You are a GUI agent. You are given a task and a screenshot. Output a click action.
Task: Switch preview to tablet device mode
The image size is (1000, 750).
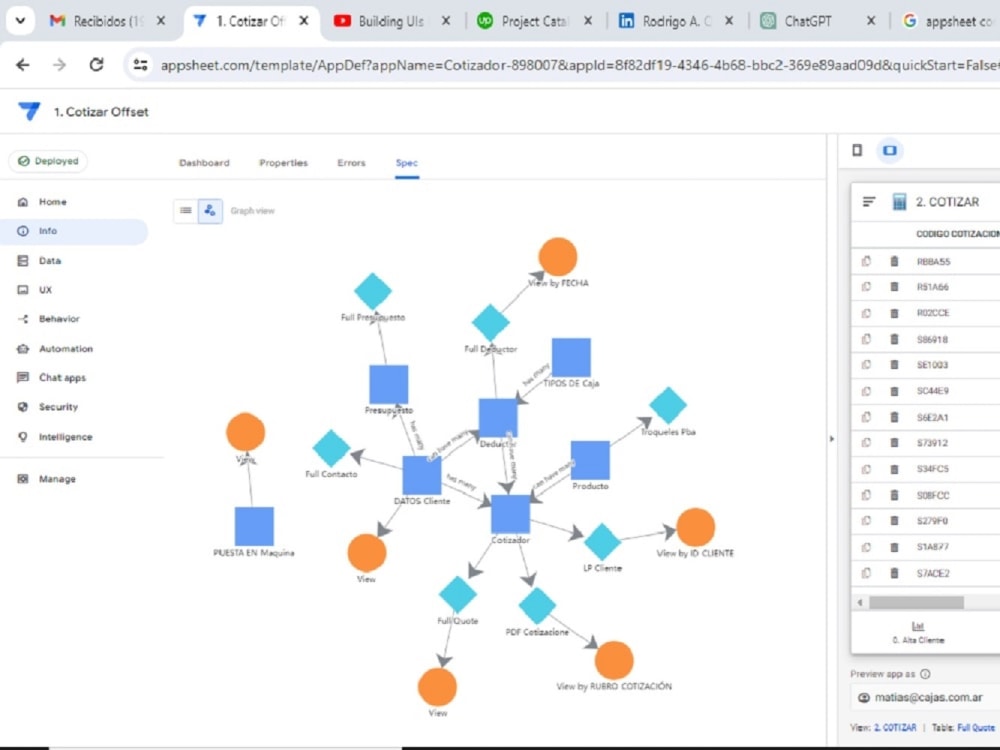point(889,150)
